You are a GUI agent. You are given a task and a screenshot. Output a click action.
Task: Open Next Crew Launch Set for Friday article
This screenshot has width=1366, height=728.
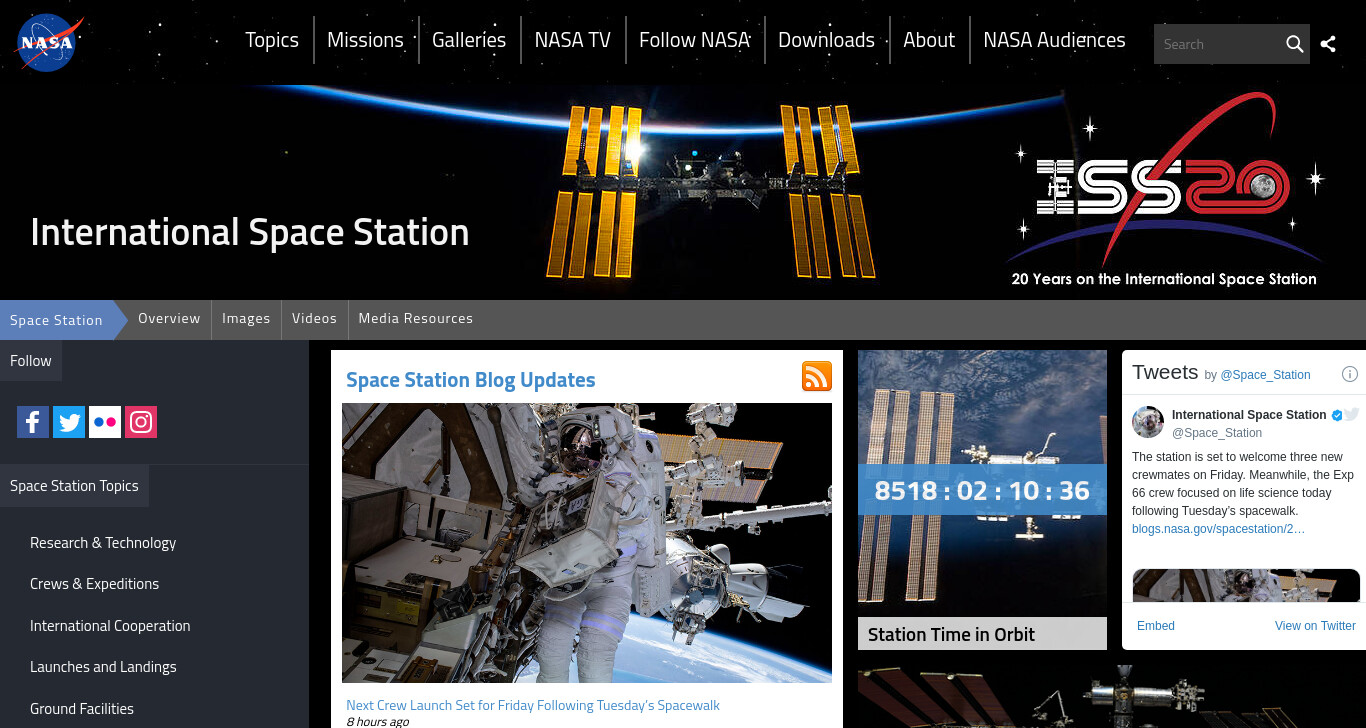point(533,706)
